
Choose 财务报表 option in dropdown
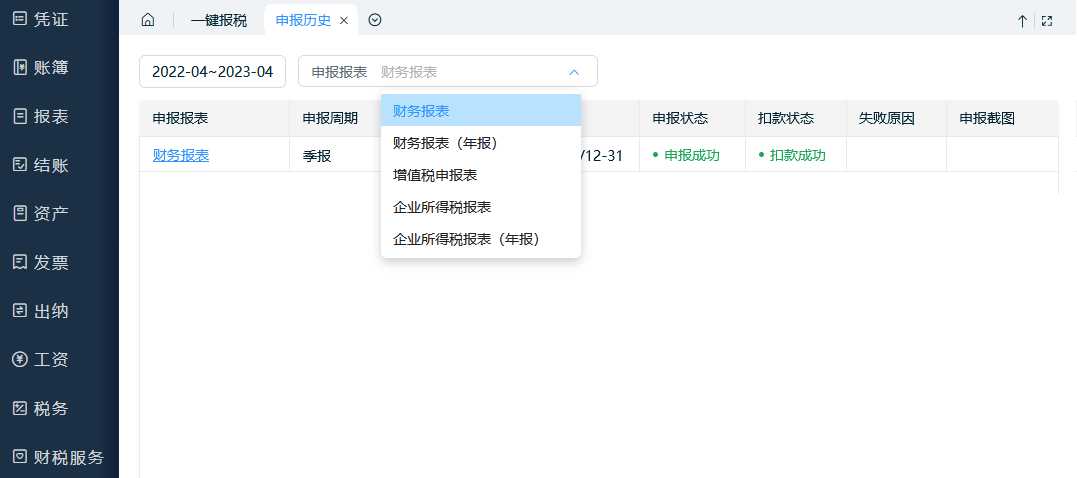(x=481, y=111)
